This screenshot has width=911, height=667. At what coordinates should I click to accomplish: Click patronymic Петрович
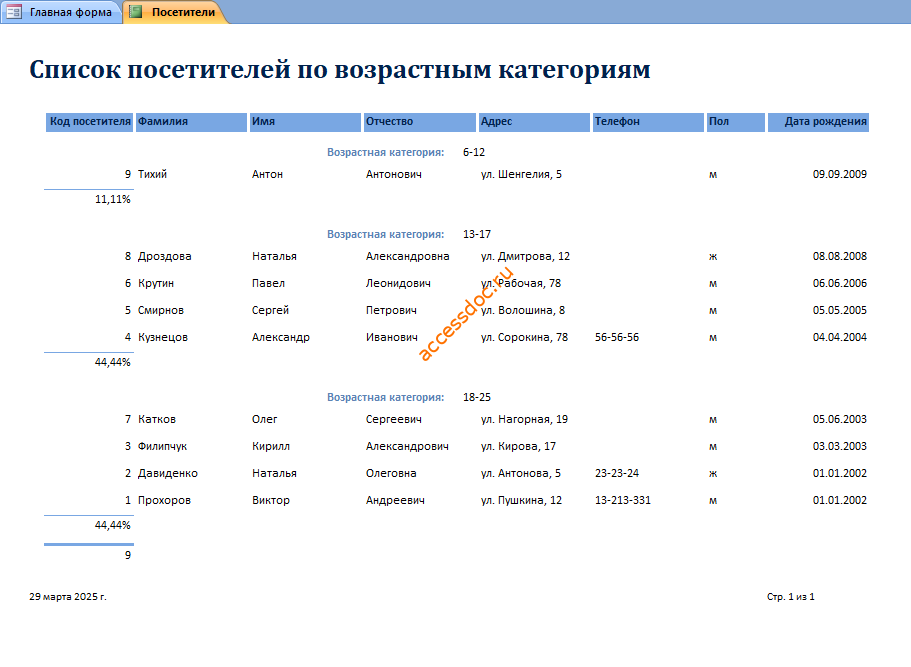391,310
